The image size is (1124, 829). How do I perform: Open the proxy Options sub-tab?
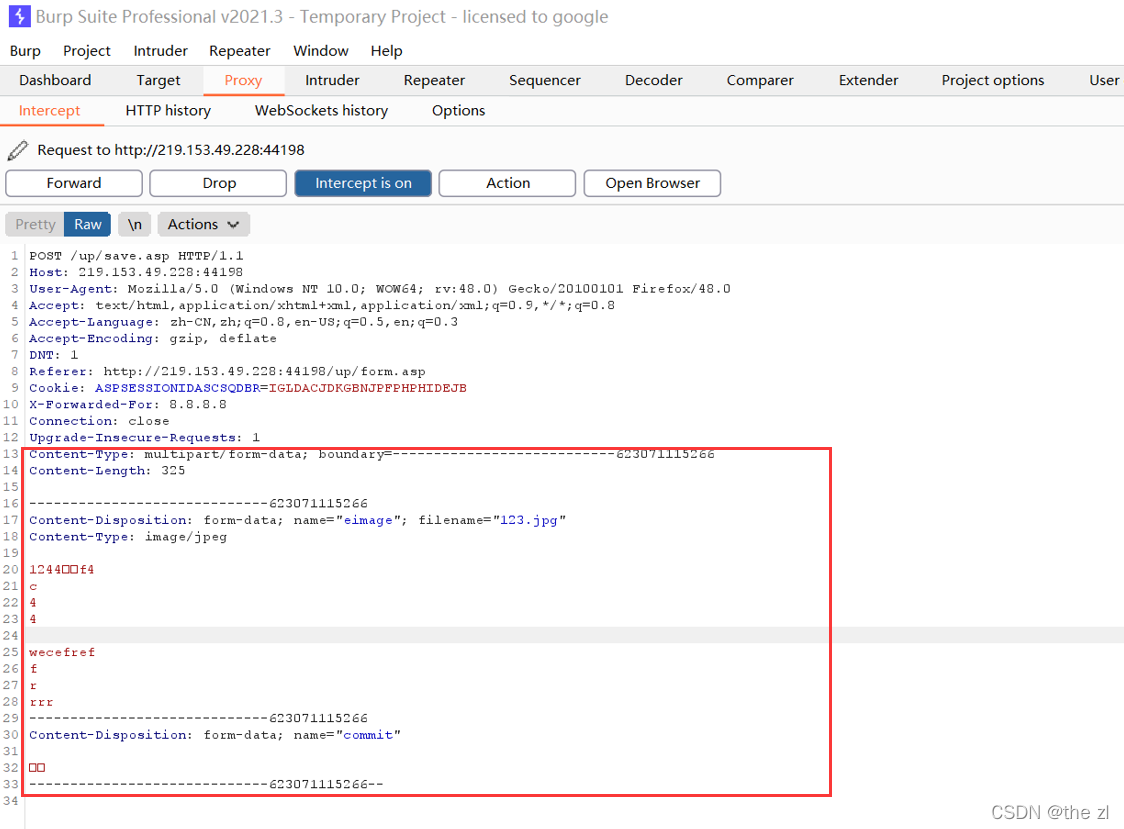point(458,110)
